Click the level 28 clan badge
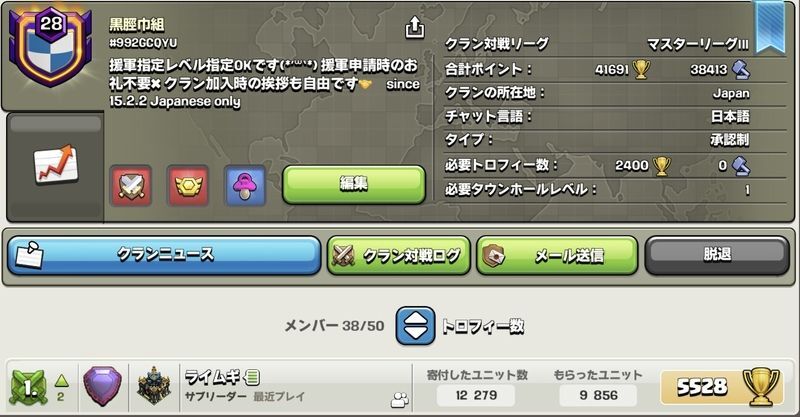This screenshot has height=417, width=800. [x=50, y=47]
